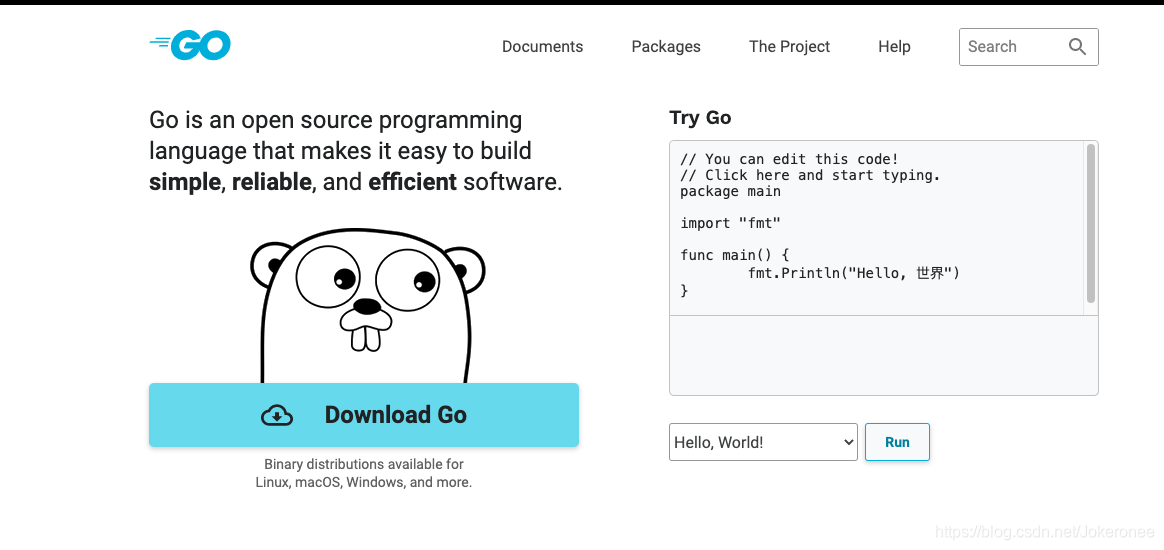The image size is (1164, 550).
Task: Open the Documents menu item
Action: click(x=543, y=47)
